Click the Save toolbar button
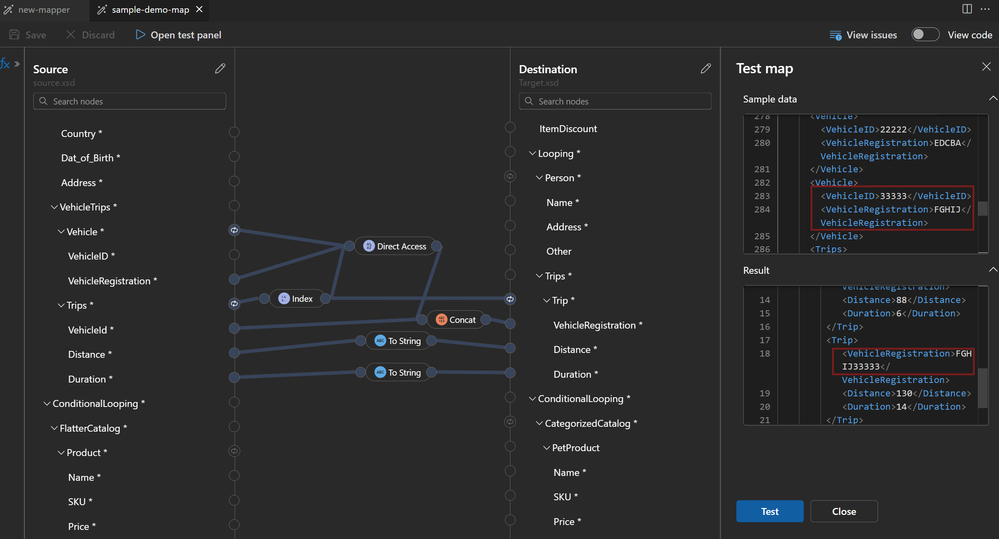The height and width of the screenshot is (539, 999). click(x=27, y=35)
